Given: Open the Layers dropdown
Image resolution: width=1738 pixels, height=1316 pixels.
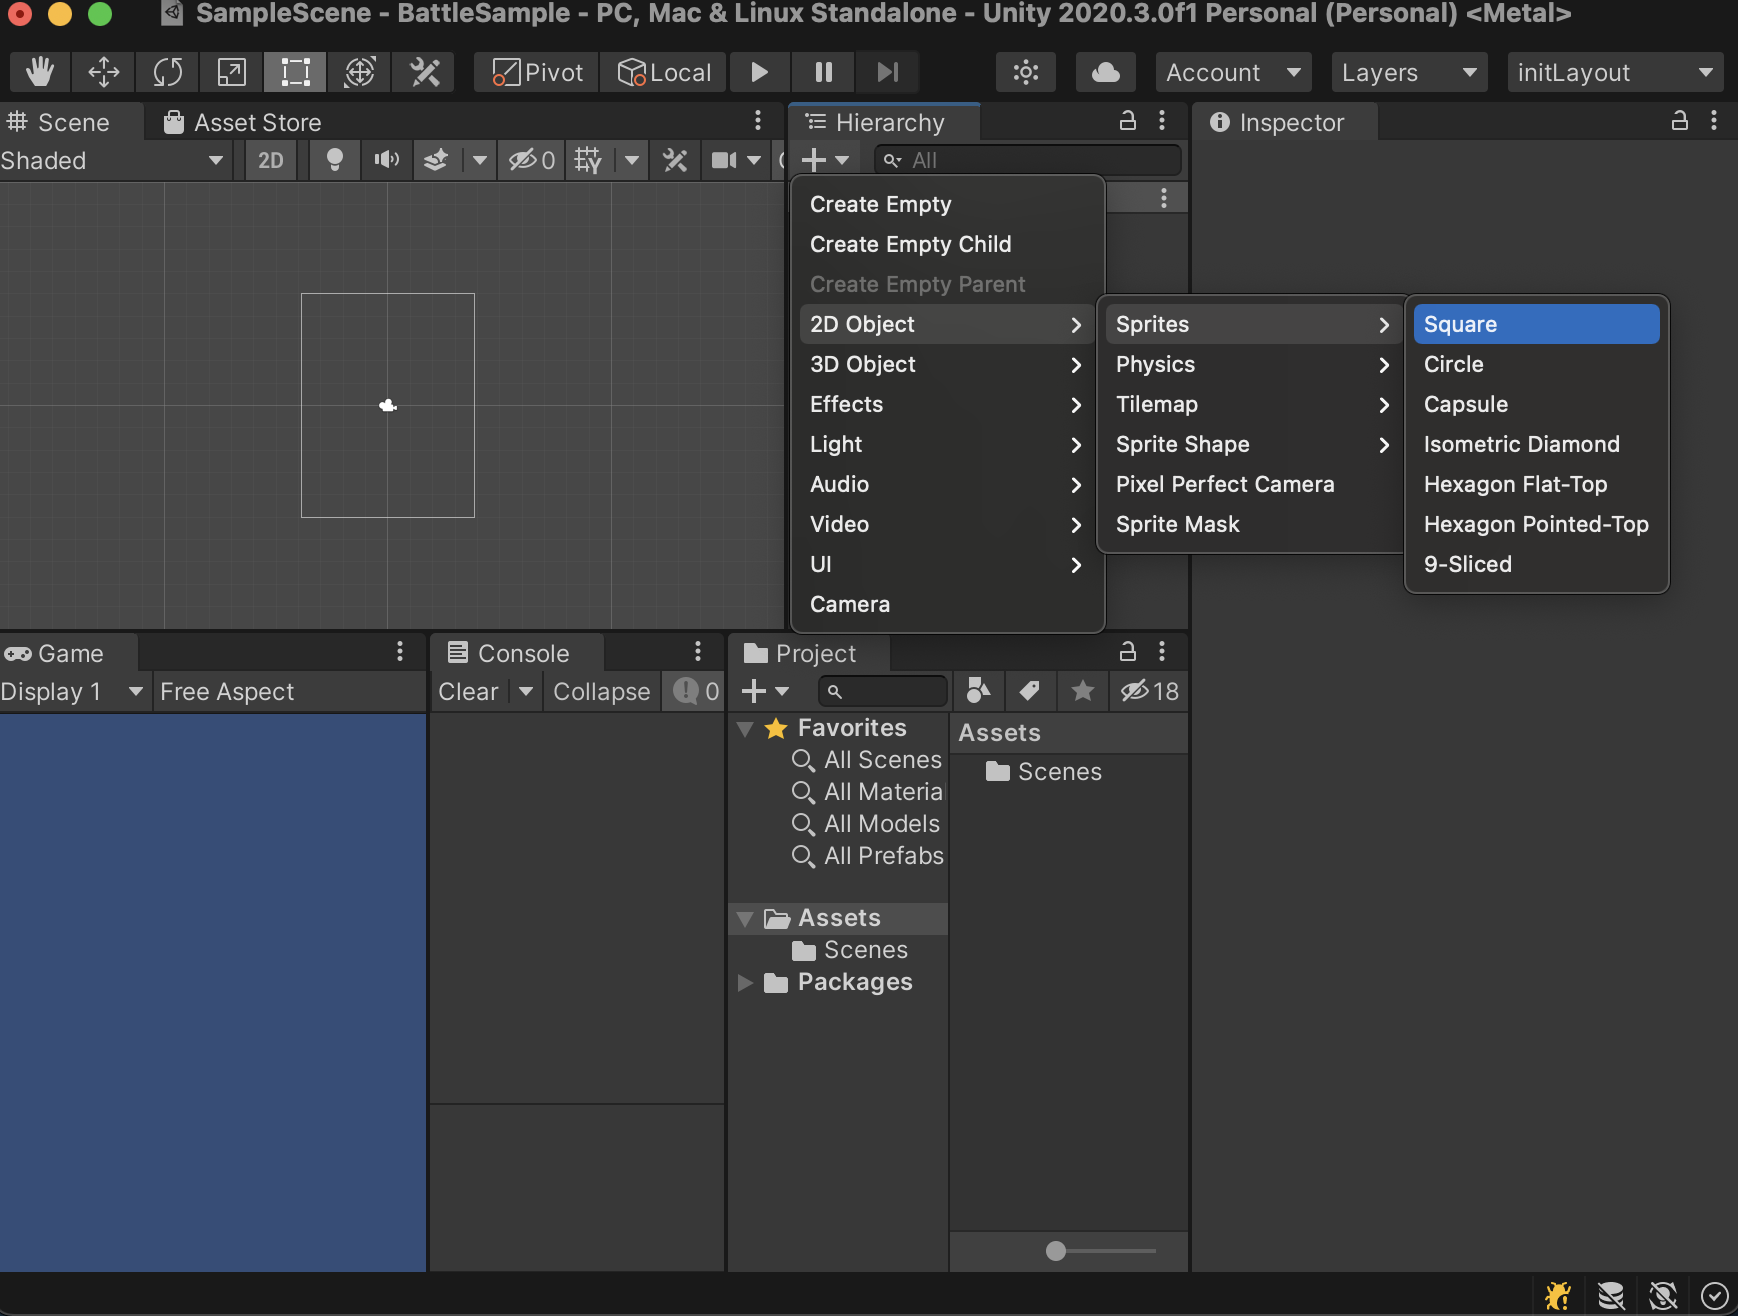Looking at the screenshot, I should coord(1409,72).
